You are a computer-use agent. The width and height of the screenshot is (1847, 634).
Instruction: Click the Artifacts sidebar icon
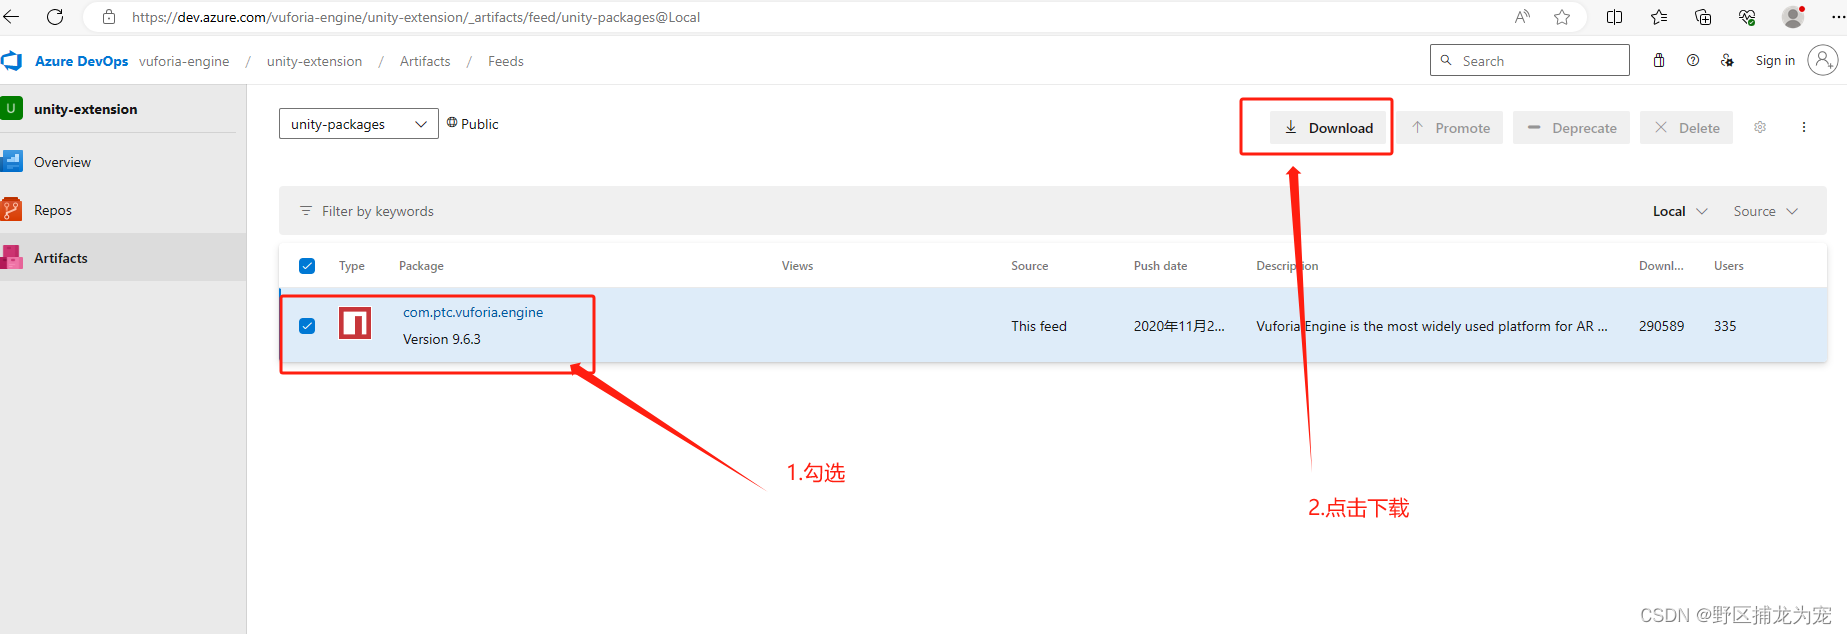click(x=12, y=257)
